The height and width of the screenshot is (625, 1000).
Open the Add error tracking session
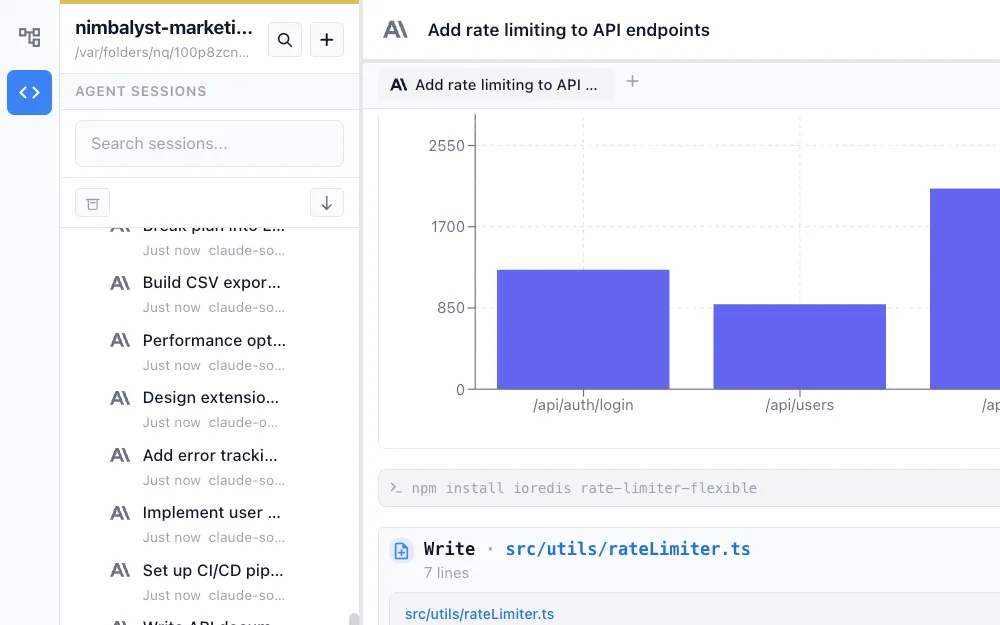pyautogui.click(x=210, y=456)
